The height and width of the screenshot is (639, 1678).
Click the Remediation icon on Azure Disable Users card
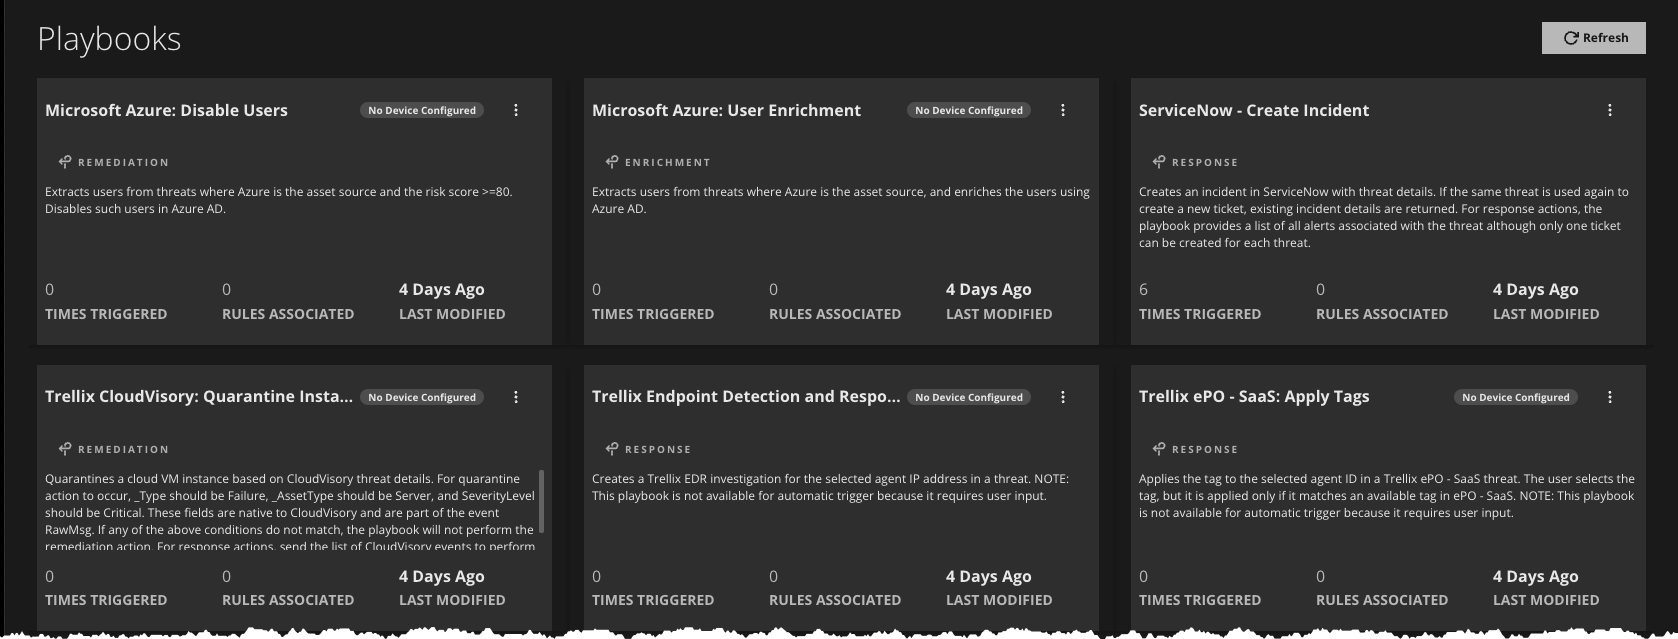click(x=65, y=162)
